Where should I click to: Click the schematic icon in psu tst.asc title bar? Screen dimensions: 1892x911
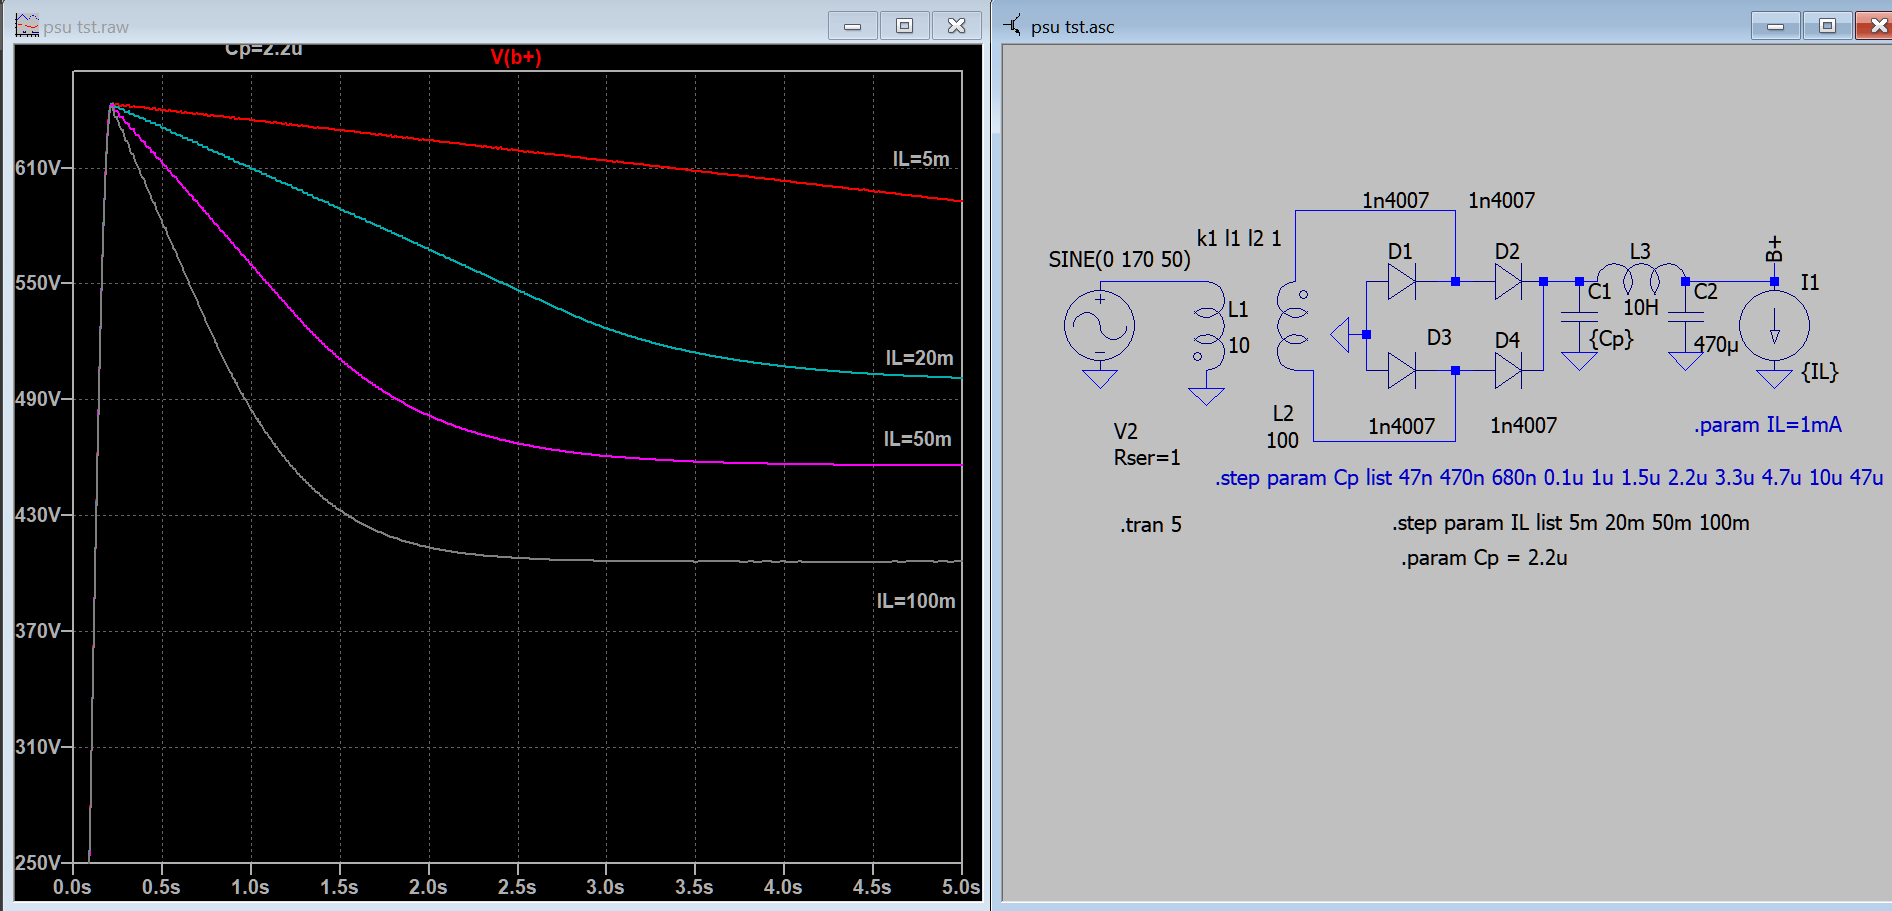[x=1013, y=25]
